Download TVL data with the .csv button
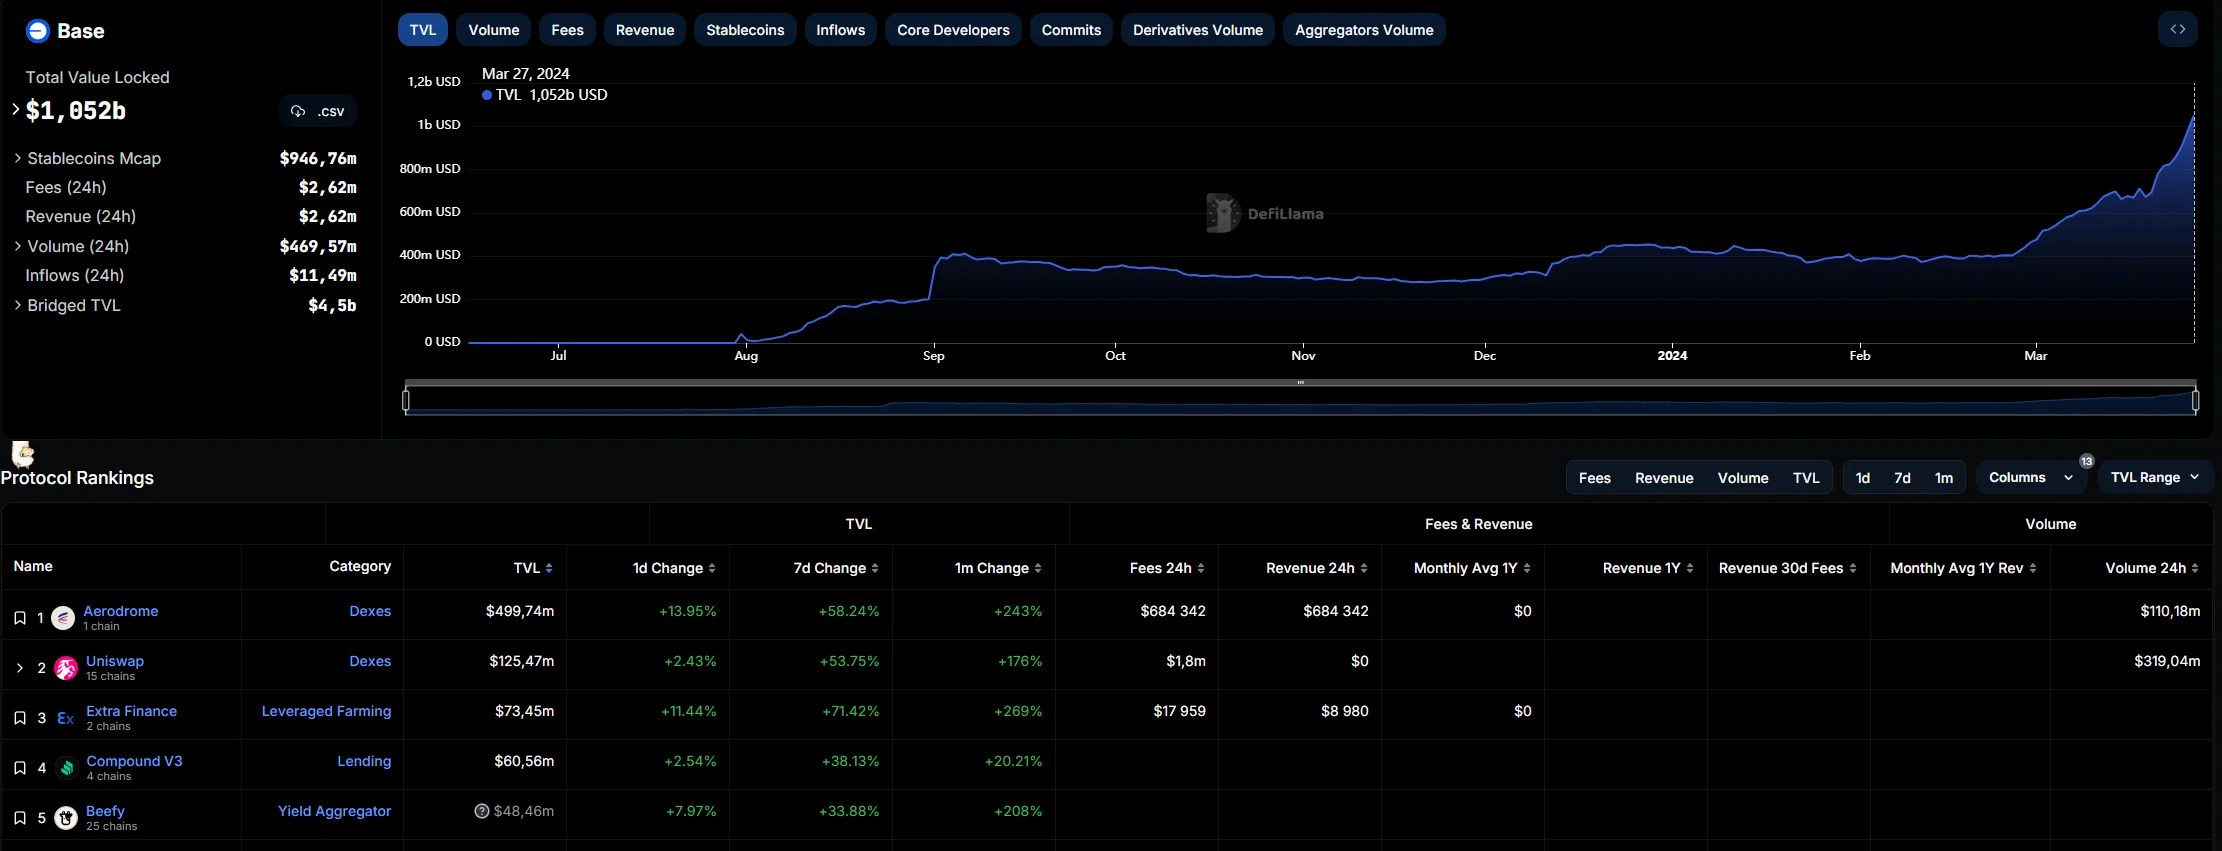Viewport: 2222px width, 851px height. (318, 111)
